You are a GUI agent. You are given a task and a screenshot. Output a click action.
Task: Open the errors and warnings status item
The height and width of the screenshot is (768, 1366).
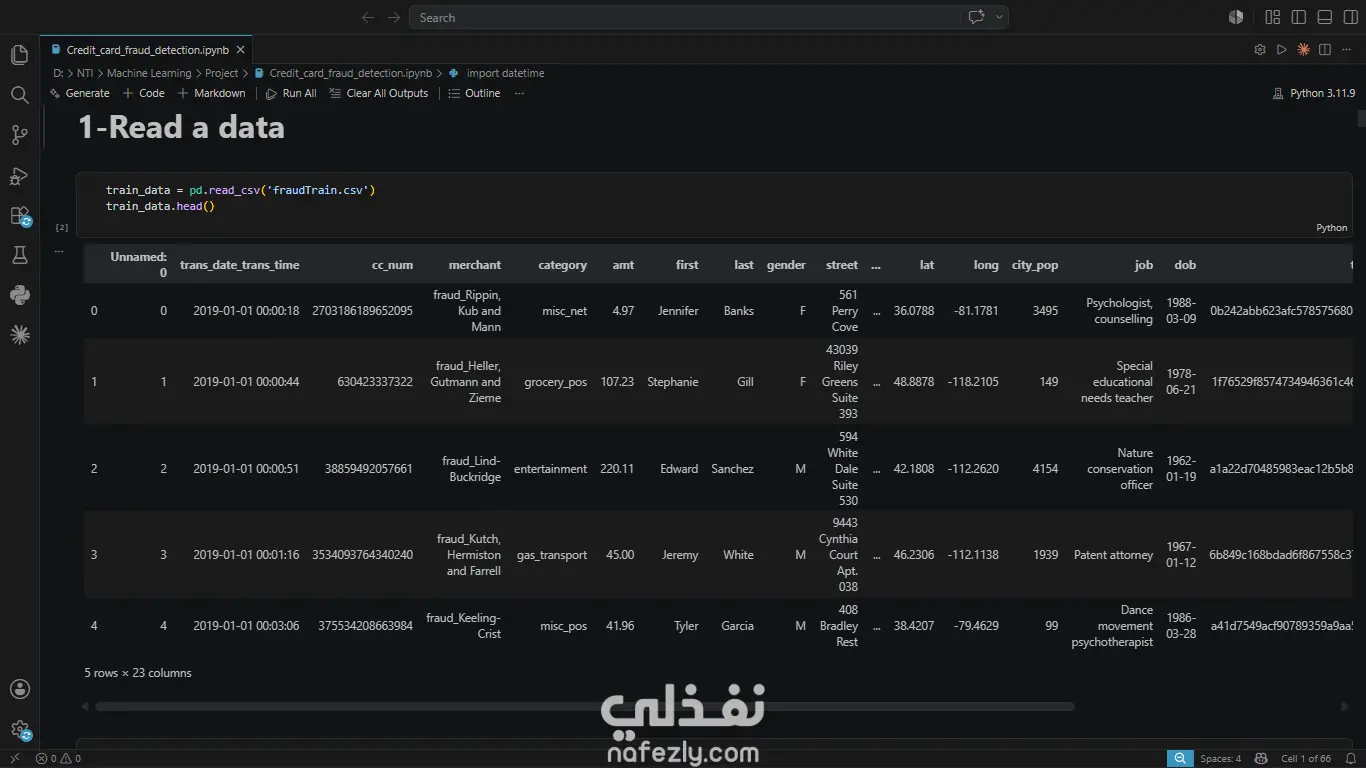click(x=58, y=758)
